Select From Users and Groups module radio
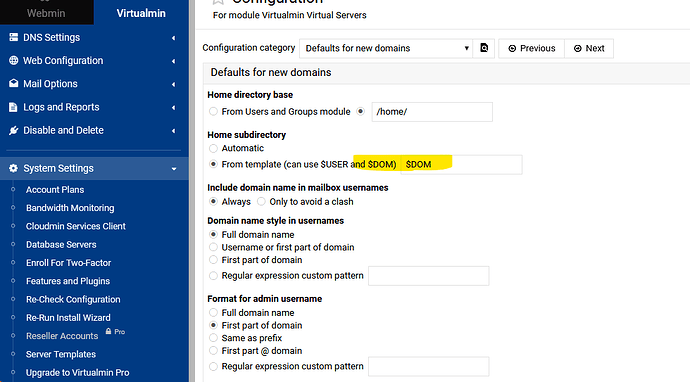The height and width of the screenshot is (382, 690). pyautogui.click(x=213, y=111)
